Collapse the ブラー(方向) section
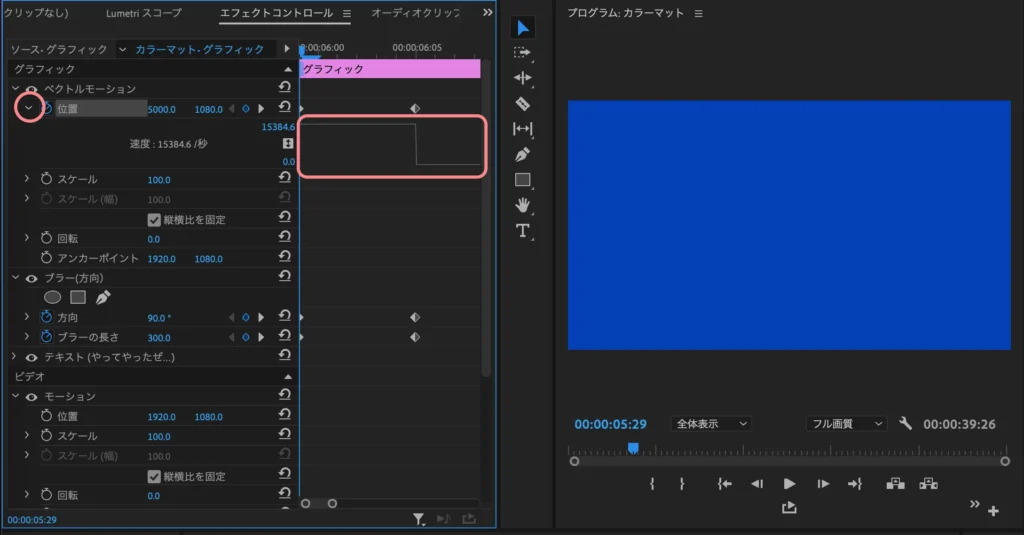1024x535 pixels. 15,278
